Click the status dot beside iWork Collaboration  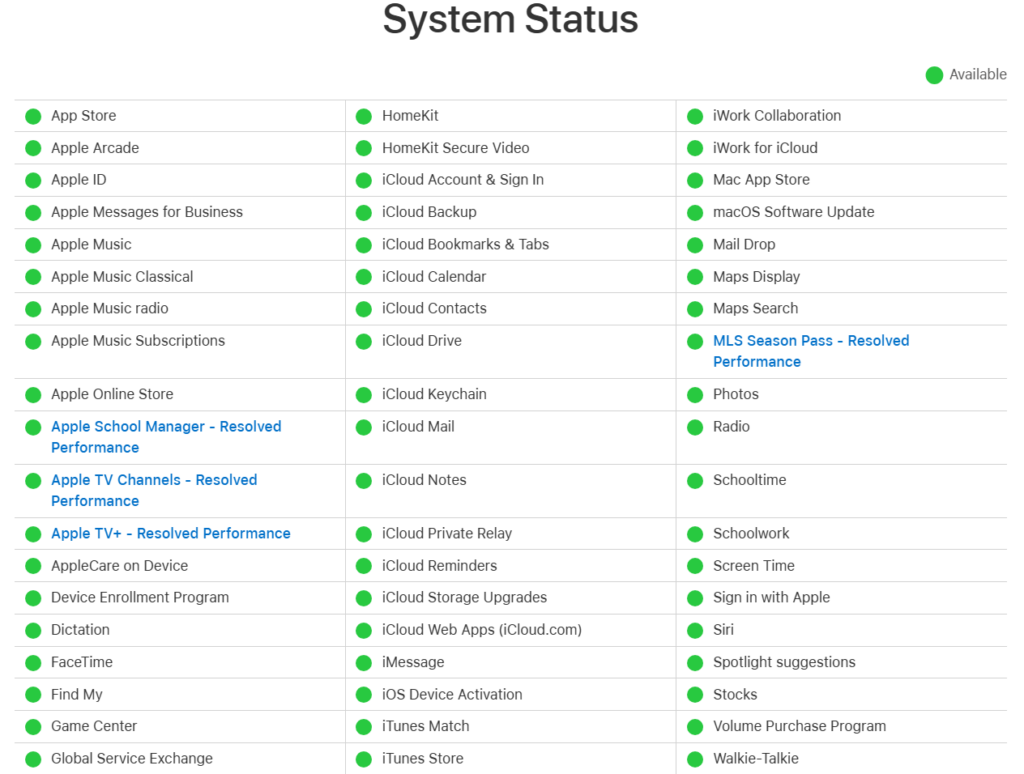coord(695,116)
